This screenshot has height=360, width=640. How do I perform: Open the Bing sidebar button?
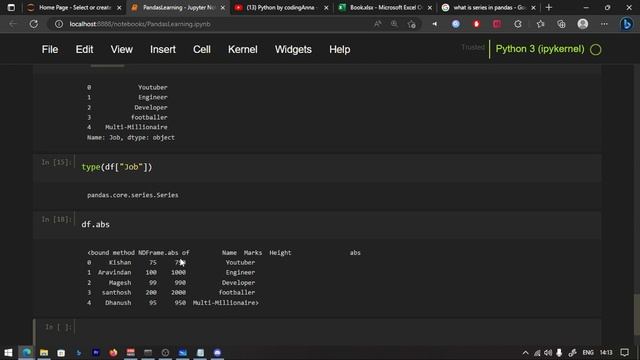tap(627, 24)
